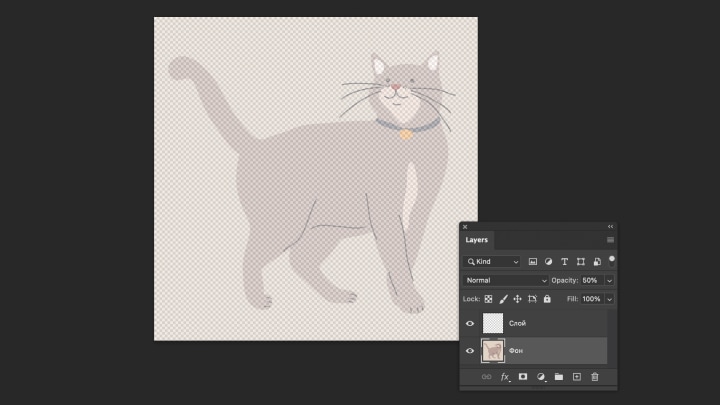
Task: Lock all with the padlock icon
Action: coord(547,299)
